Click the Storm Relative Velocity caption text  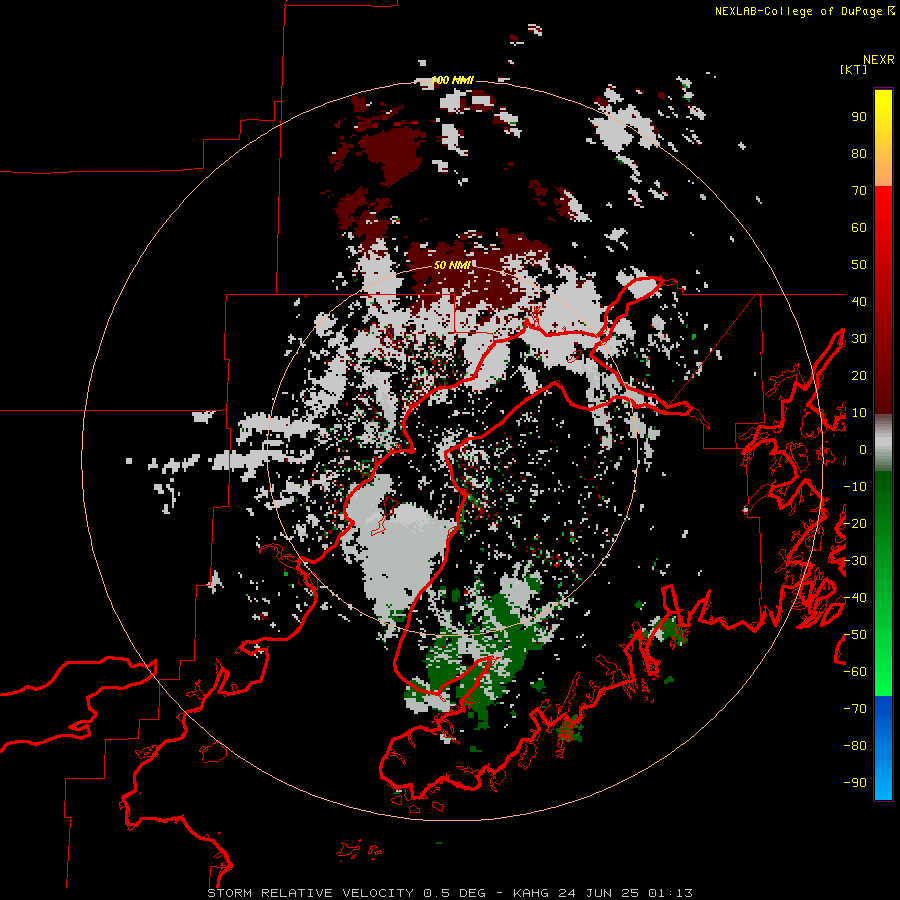coord(449,893)
